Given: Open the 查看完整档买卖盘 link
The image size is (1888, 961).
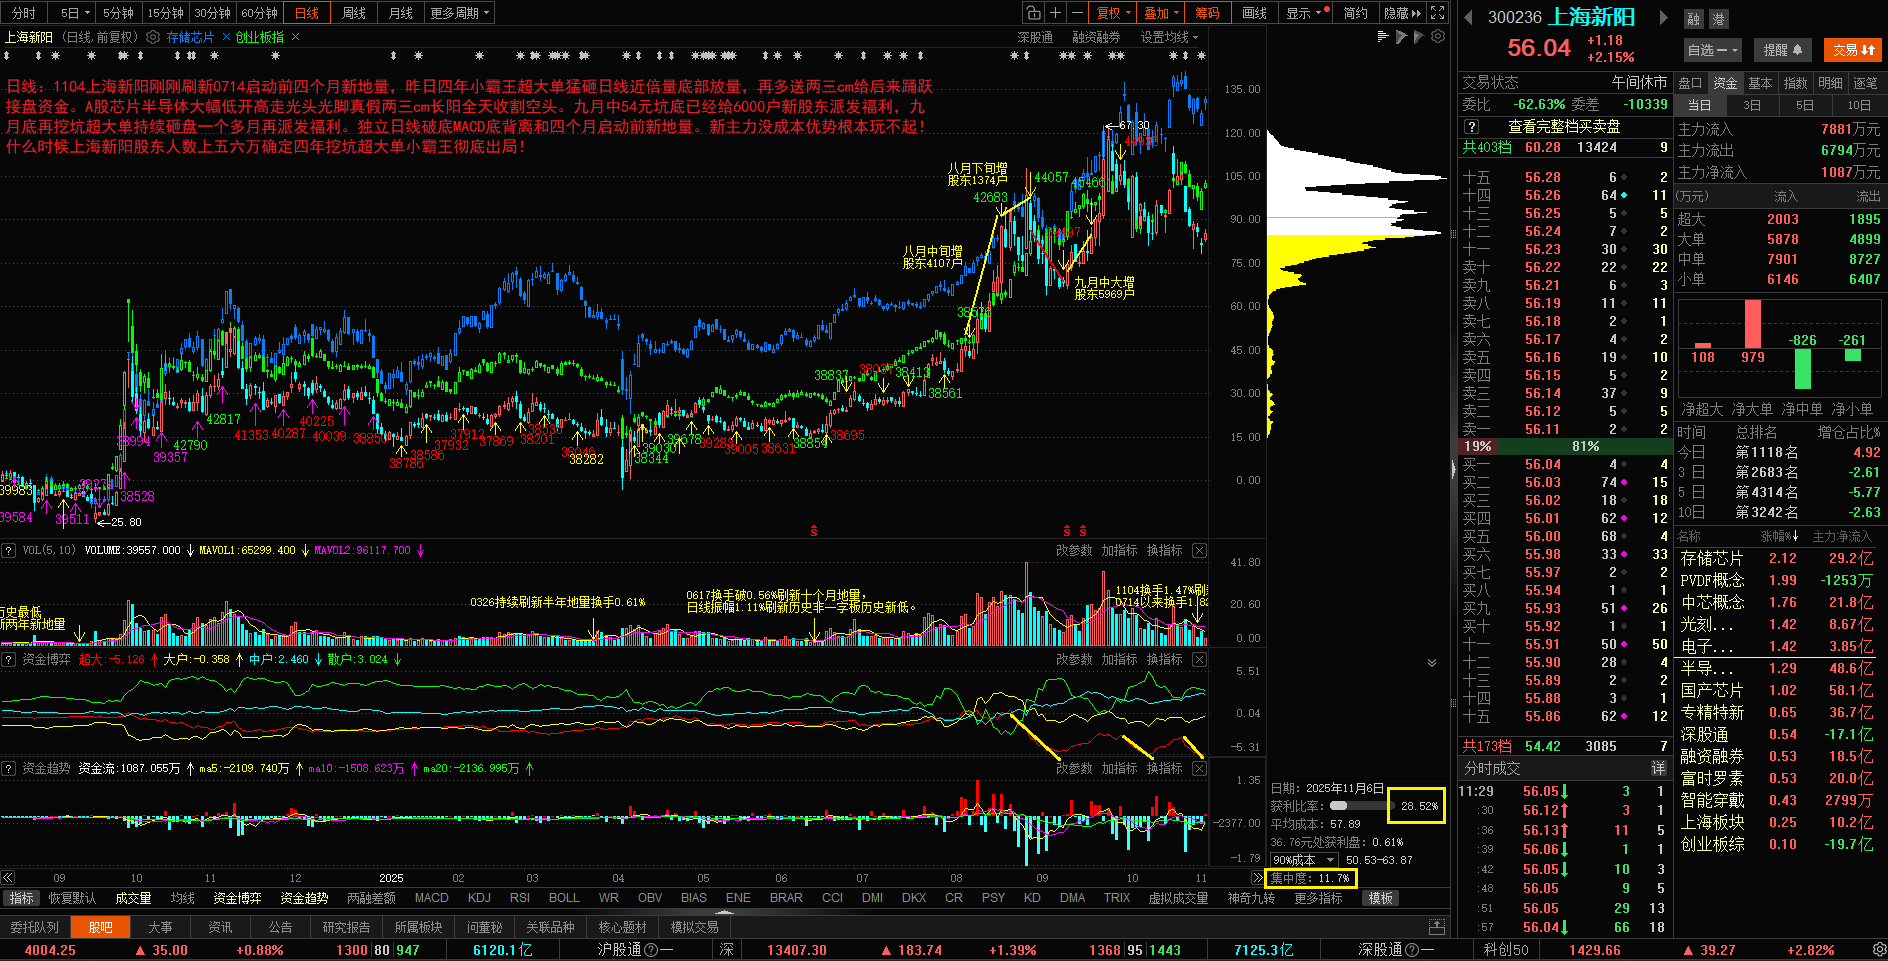Looking at the screenshot, I should 1564,127.
